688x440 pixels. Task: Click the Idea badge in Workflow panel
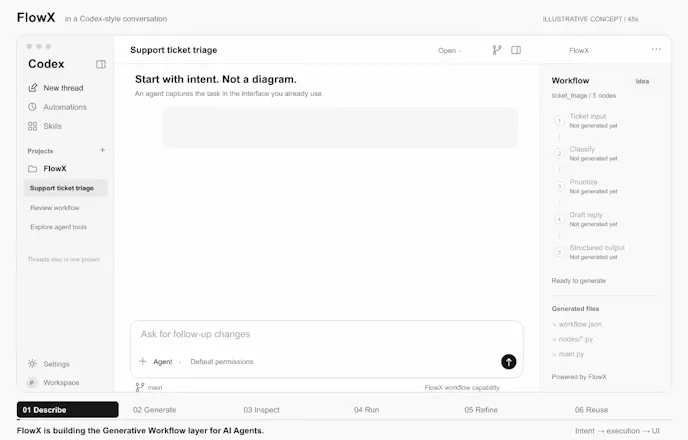click(x=642, y=81)
